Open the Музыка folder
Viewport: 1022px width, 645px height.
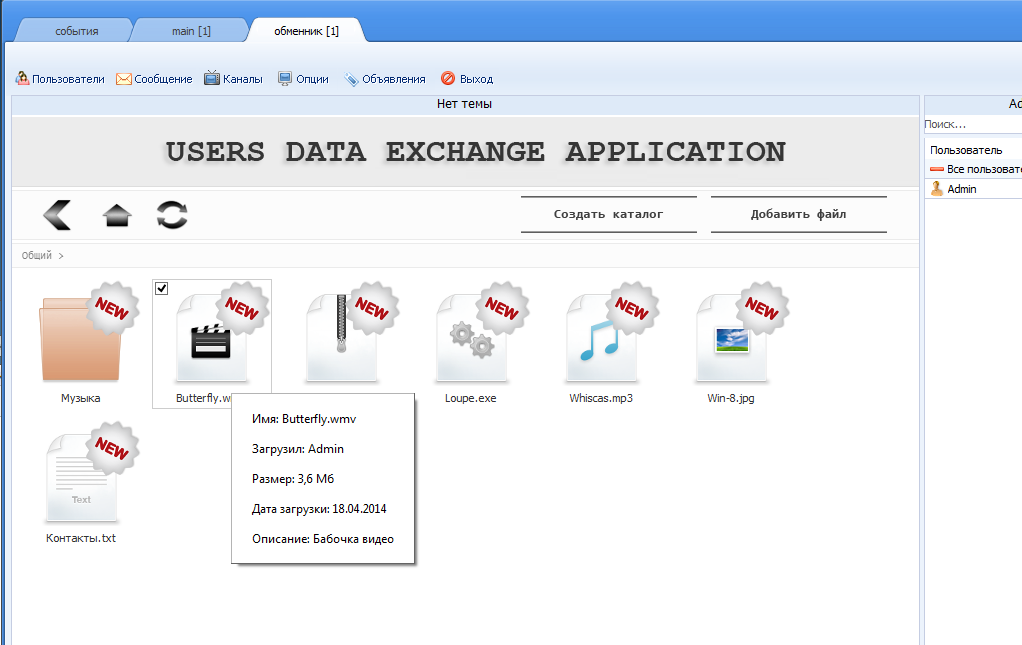pos(81,340)
